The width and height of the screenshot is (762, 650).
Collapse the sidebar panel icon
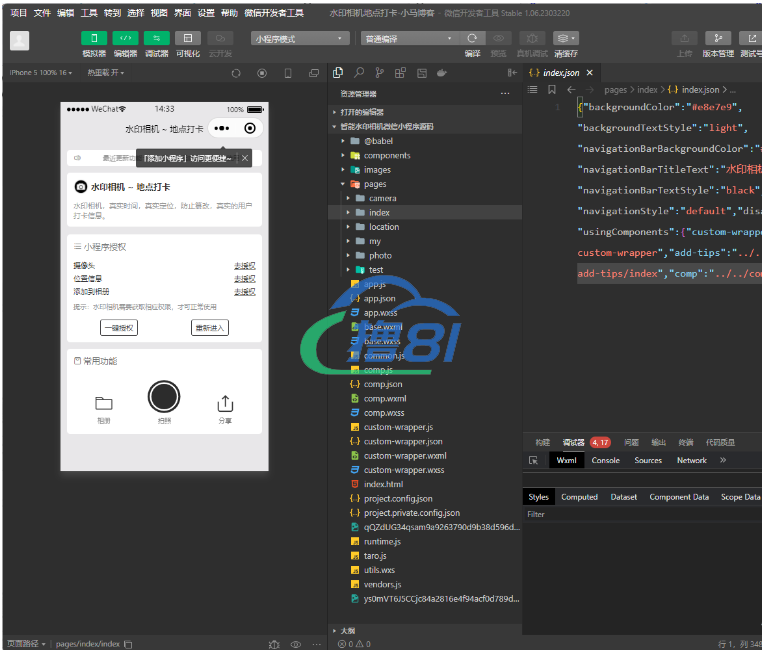pyautogui.click(x=512, y=73)
